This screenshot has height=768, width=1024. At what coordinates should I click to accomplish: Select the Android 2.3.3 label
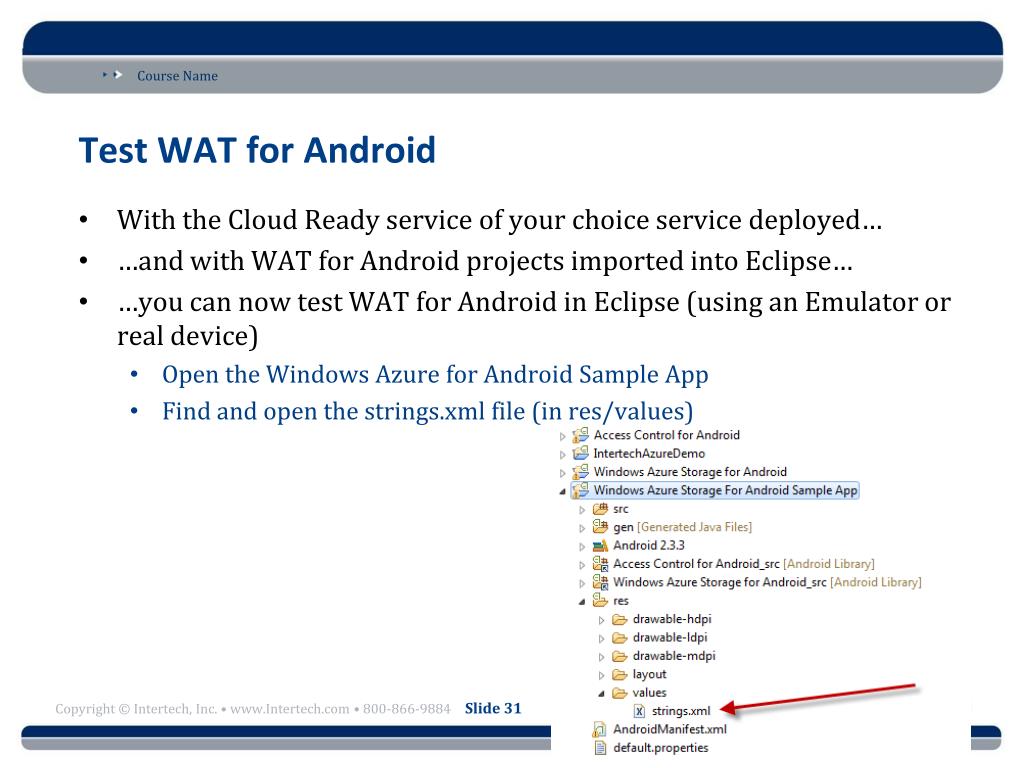click(x=648, y=545)
